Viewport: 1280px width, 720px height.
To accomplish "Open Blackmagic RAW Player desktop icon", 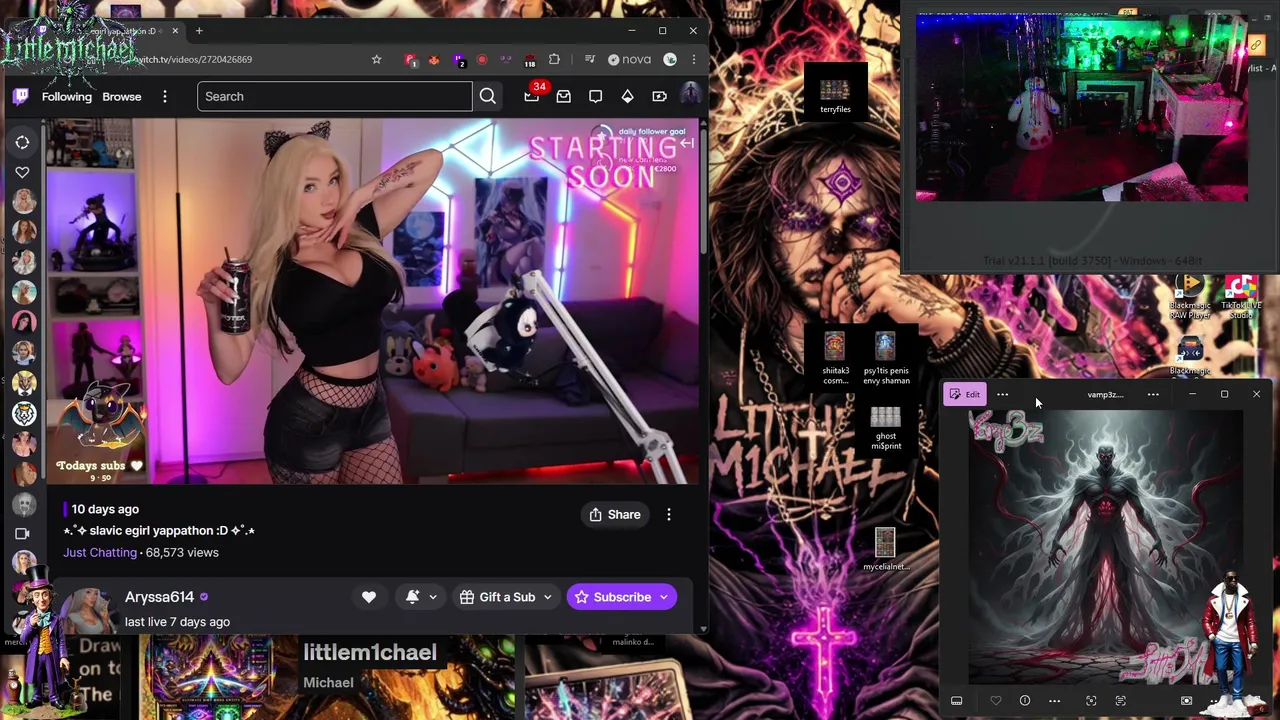I will [x=1189, y=298].
